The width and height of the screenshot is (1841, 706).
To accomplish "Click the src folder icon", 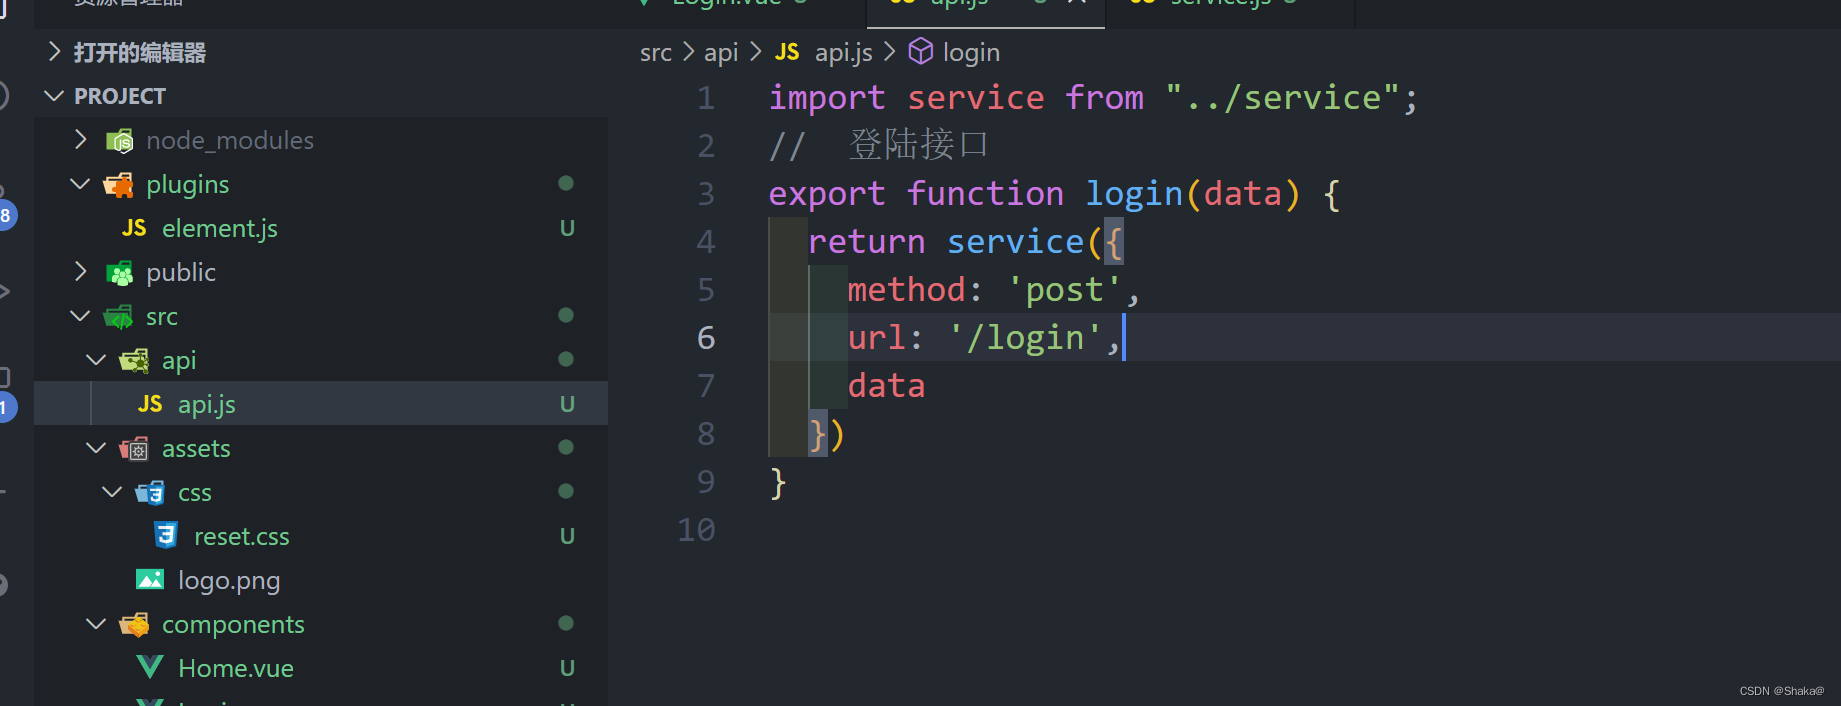I will tap(118, 317).
